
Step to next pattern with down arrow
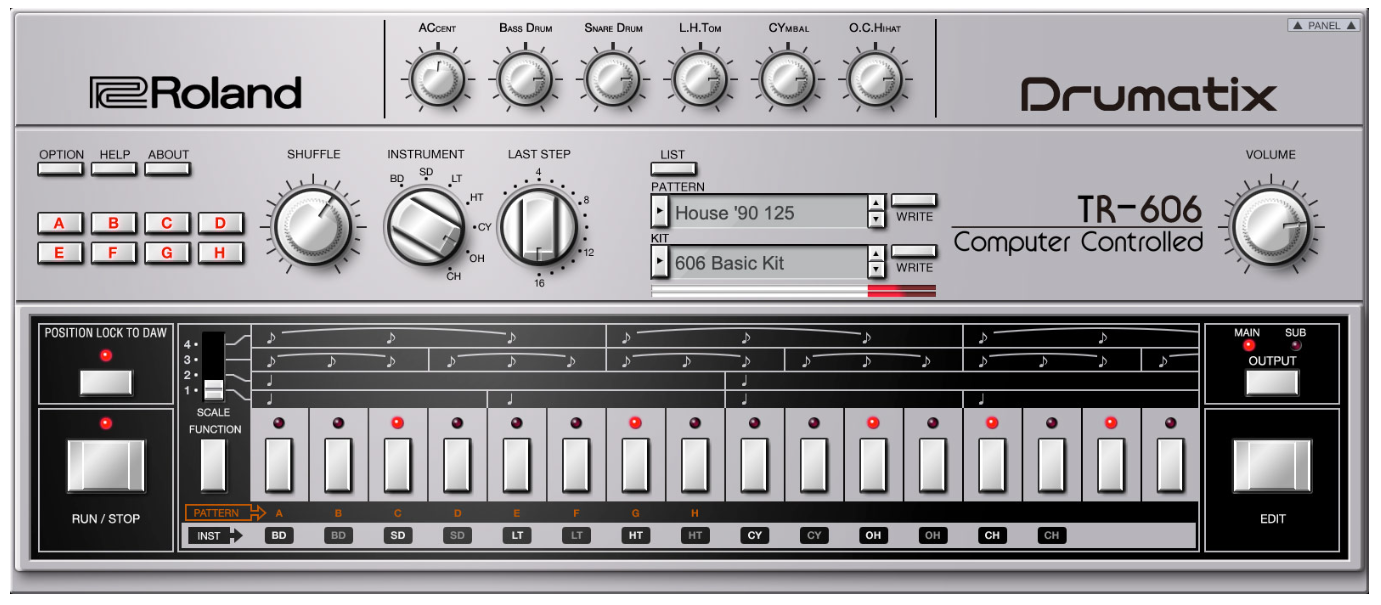pyautogui.click(x=876, y=220)
